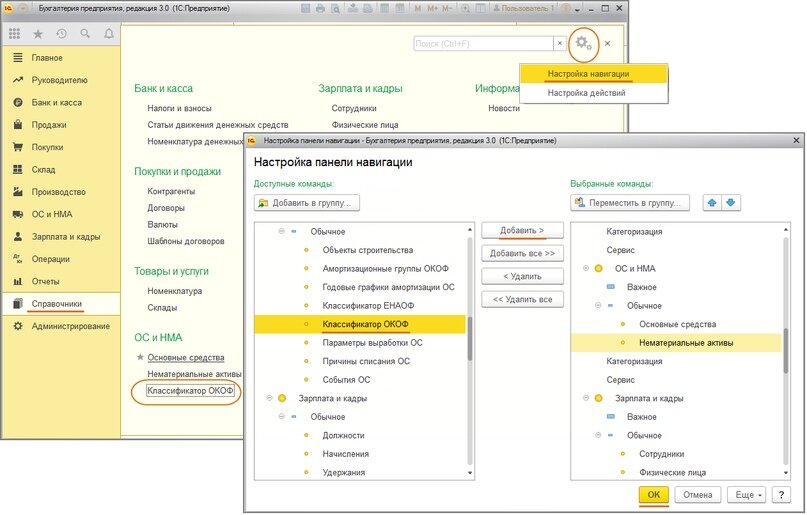The width and height of the screenshot is (807, 515).
Task: Click the Главное section icon
Action: [x=17, y=58]
